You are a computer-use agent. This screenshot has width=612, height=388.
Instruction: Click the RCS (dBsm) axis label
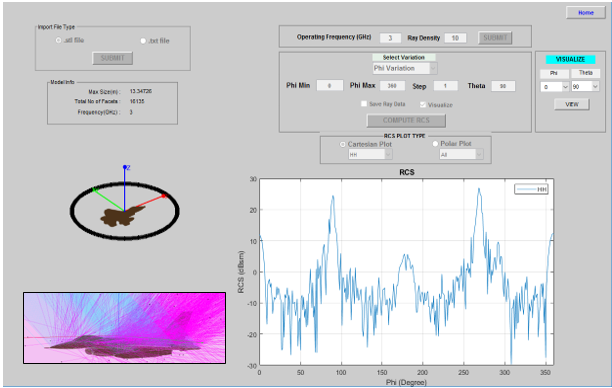241,272
